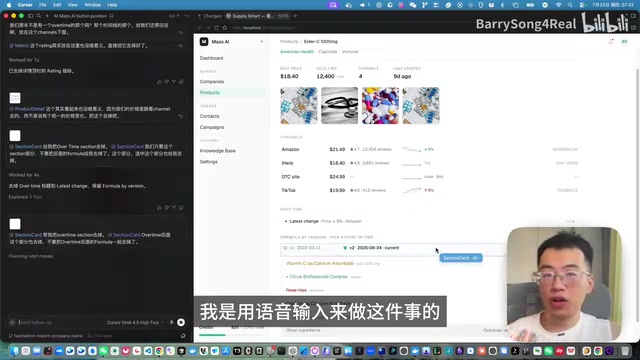
Task: Open the stethoscope product image thumbnail
Action: 340,105
